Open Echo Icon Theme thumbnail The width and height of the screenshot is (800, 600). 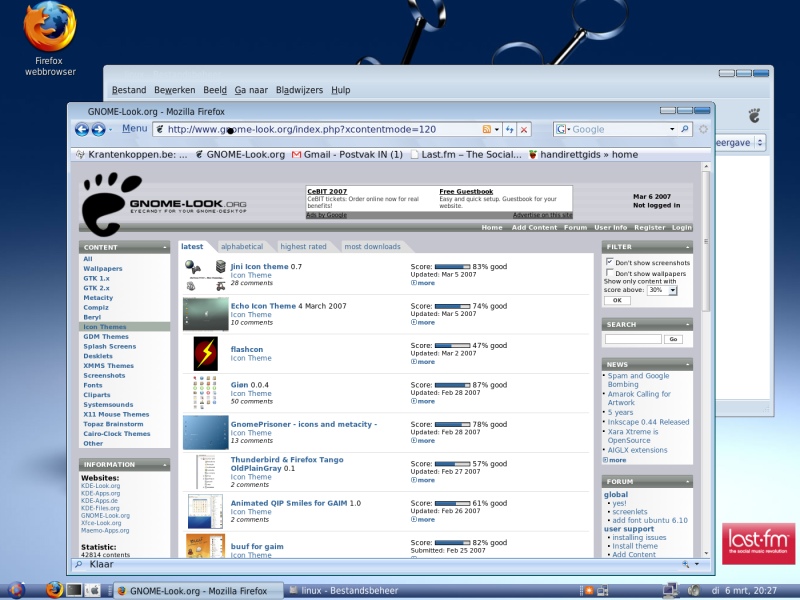tap(206, 314)
